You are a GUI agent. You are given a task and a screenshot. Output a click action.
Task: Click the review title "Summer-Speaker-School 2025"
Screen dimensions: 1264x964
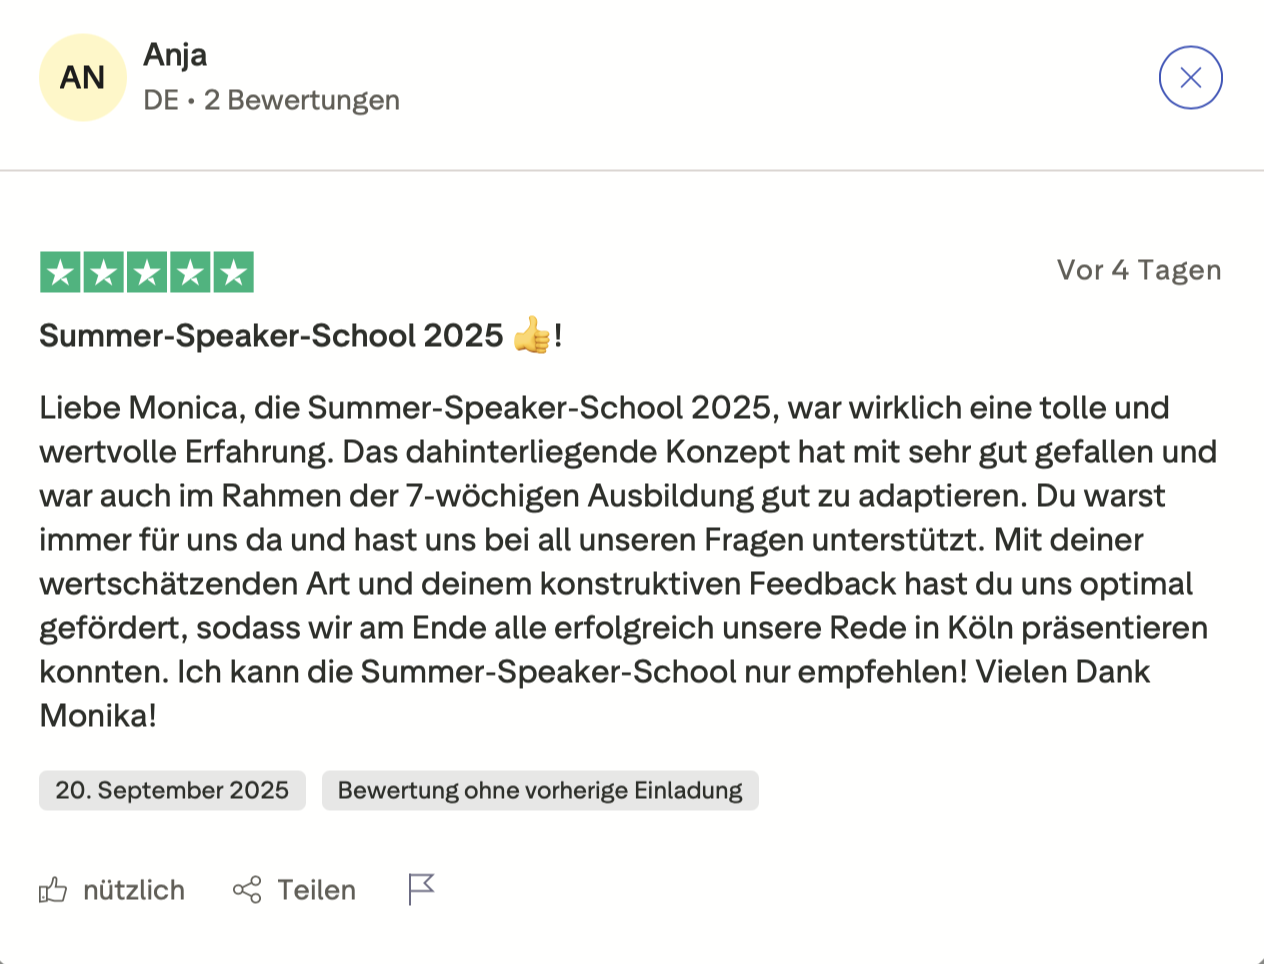(270, 336)
